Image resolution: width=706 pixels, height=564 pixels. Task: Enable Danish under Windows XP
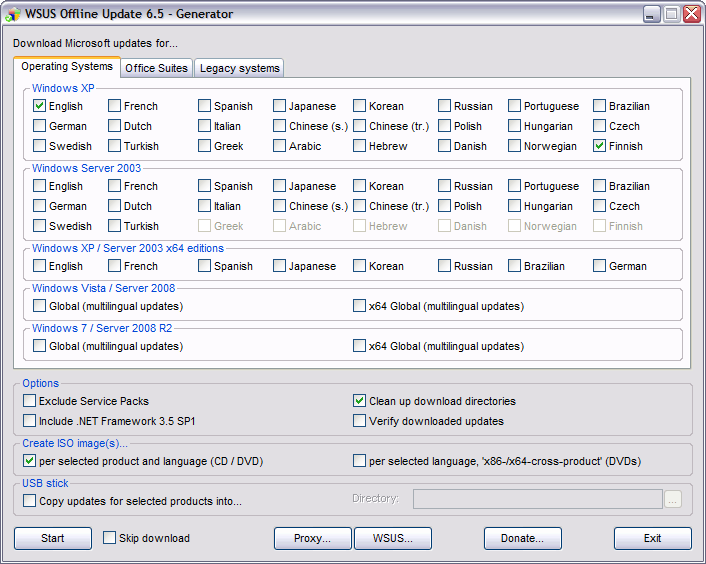[x=444, y=146]
